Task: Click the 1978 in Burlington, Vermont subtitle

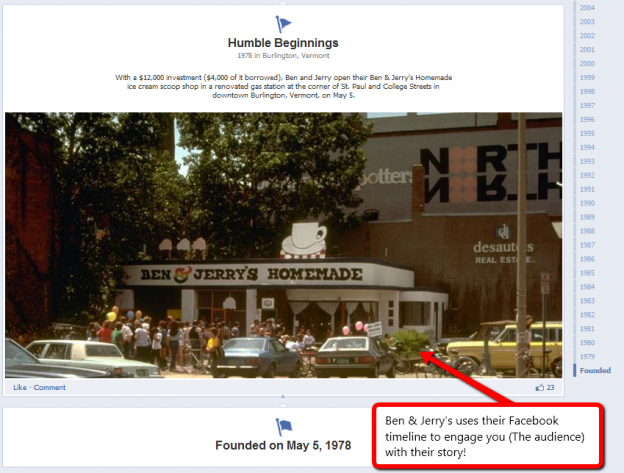Action: point(283,56)
